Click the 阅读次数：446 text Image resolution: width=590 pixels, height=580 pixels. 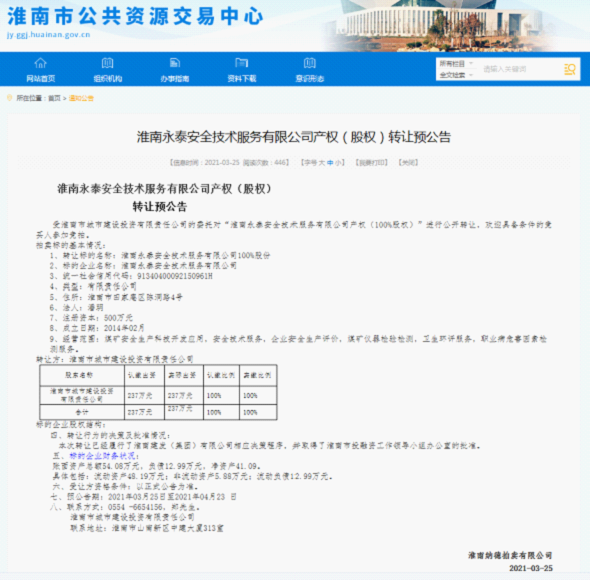(x=265, y=163)
